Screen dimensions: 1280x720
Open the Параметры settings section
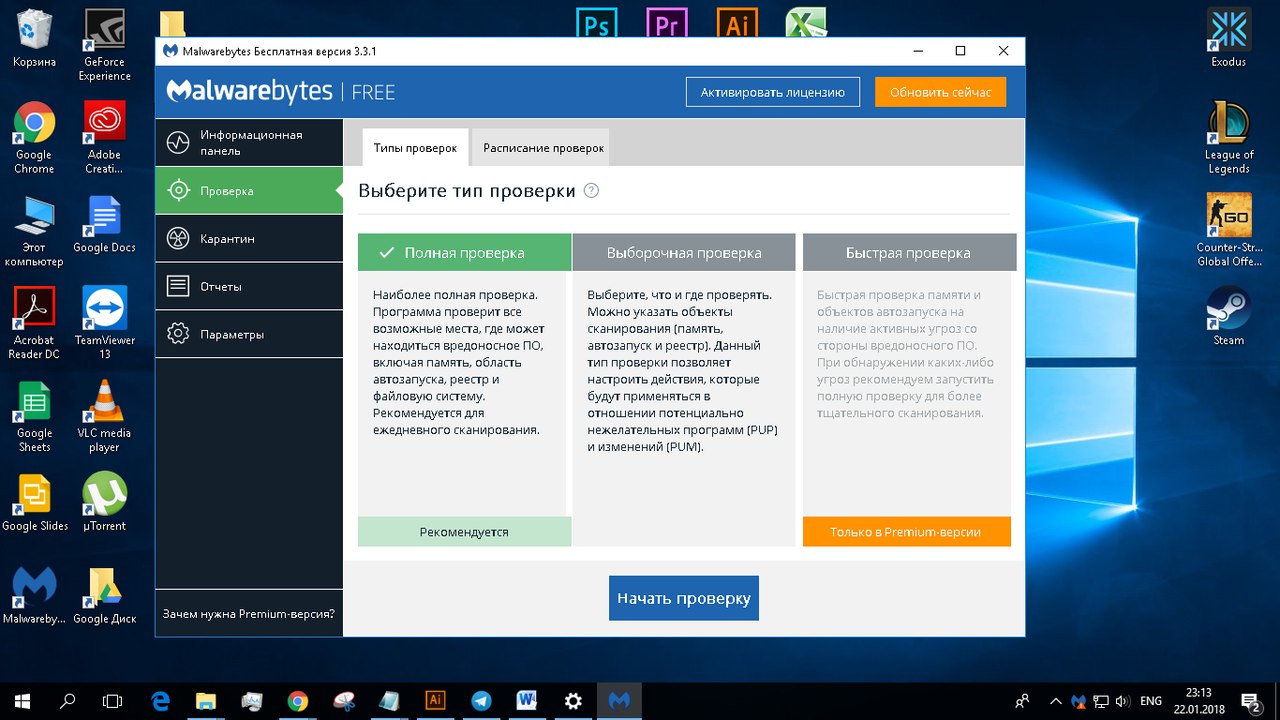tap(249, 334)
